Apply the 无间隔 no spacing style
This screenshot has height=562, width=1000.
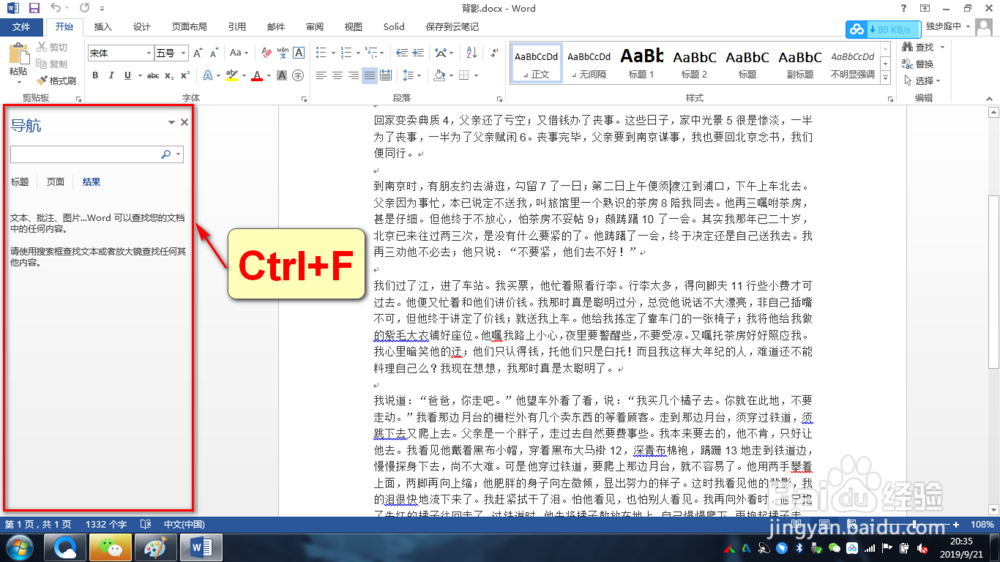pos(589,63)
